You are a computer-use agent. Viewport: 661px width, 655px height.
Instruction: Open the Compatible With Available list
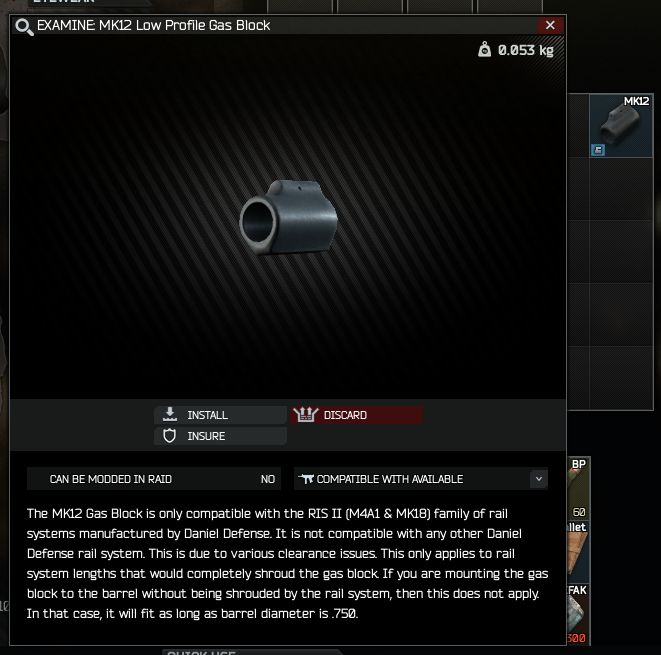(421, 479)
